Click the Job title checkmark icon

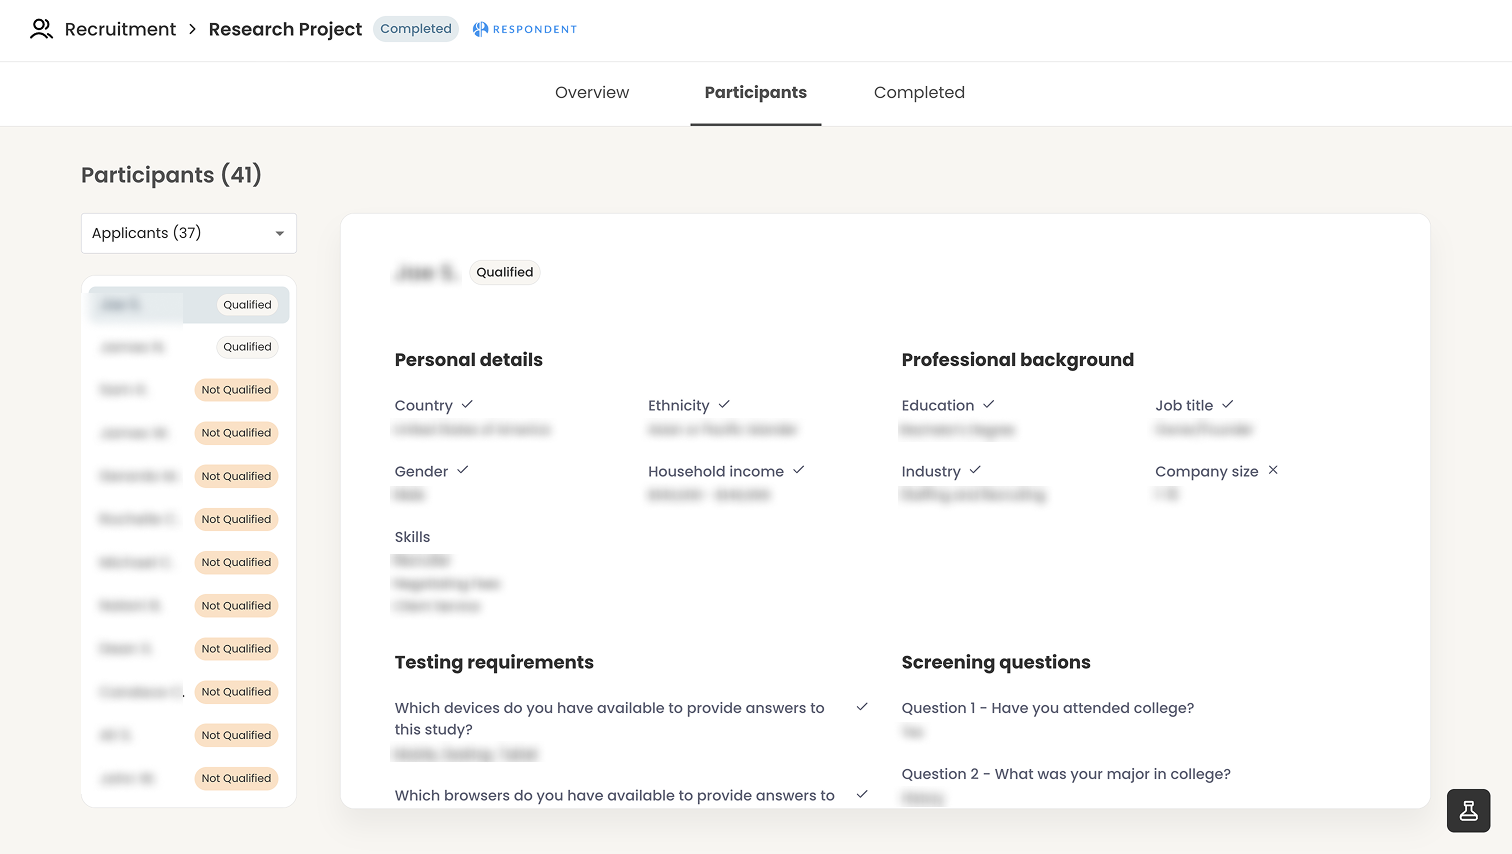[1228, 404]
